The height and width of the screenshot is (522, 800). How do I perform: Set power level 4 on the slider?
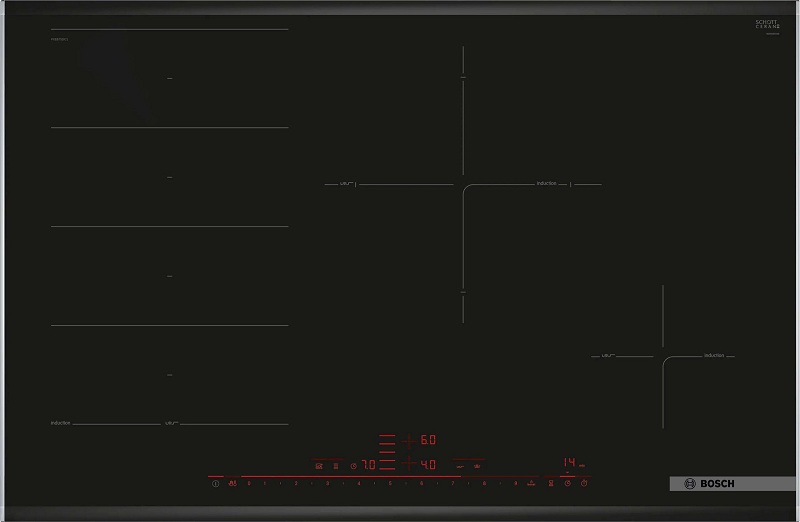[359, 483]
